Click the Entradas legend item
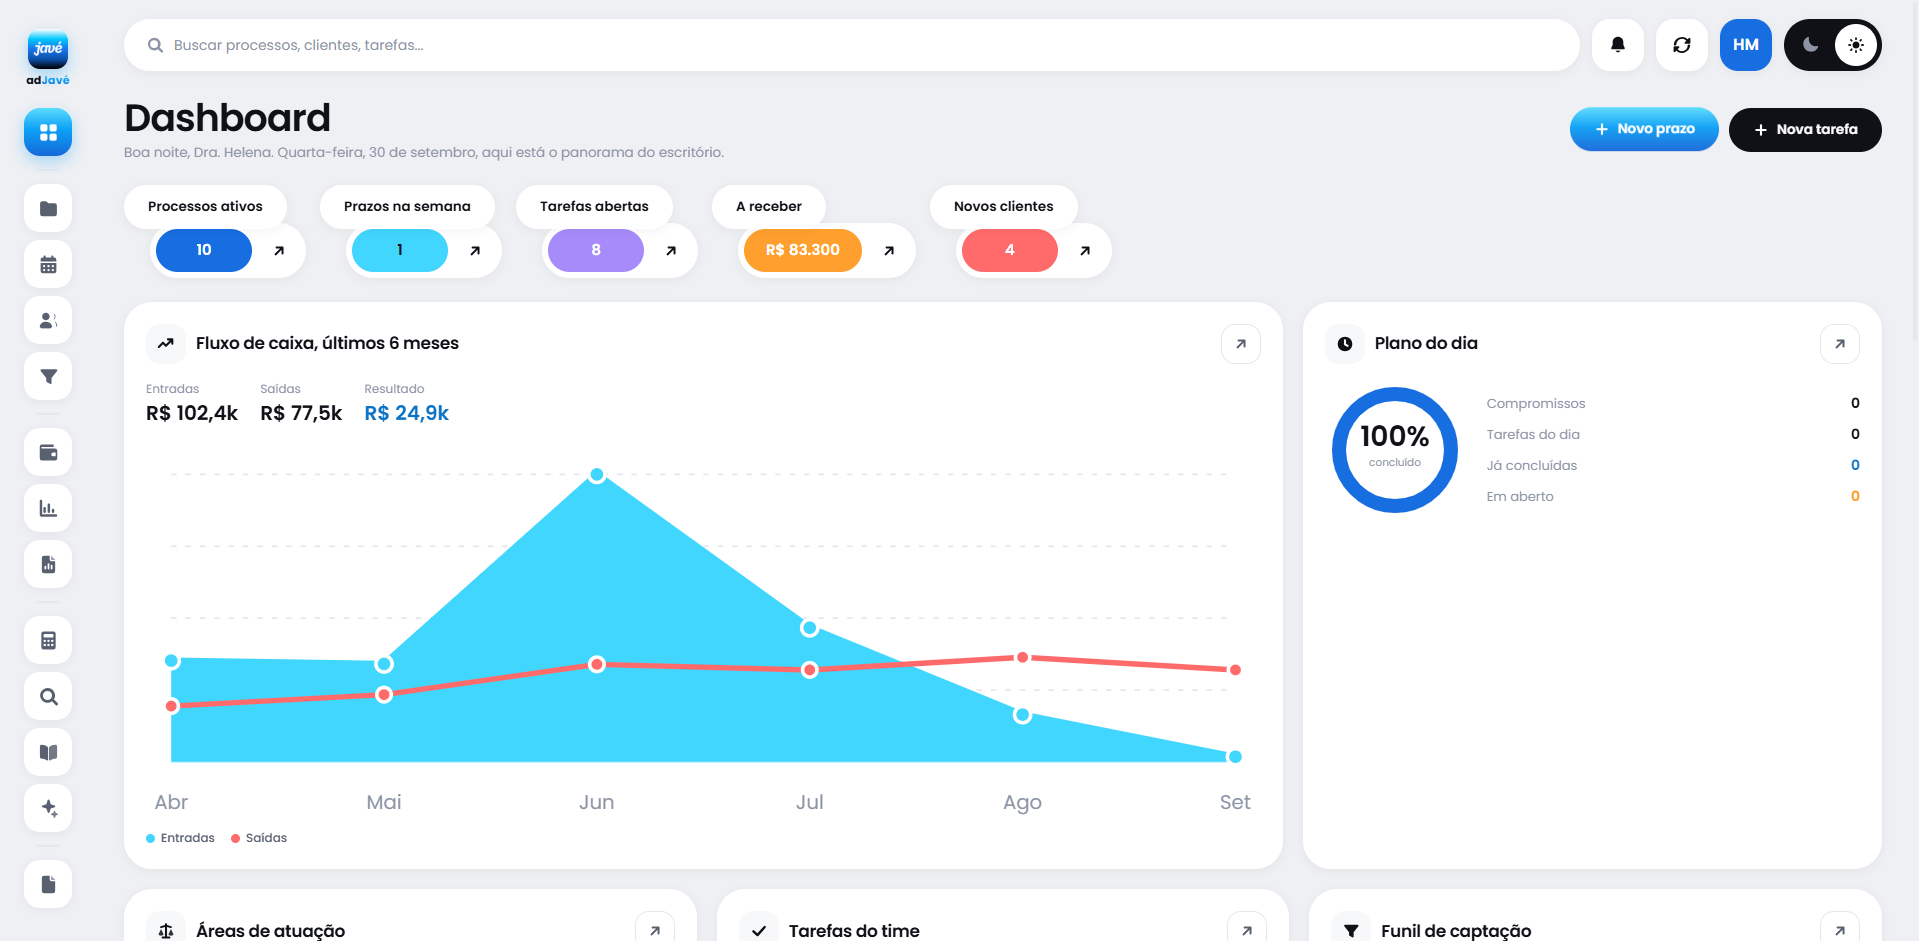The width and height of the screenshot is (1919, 941). click(181, 838)
